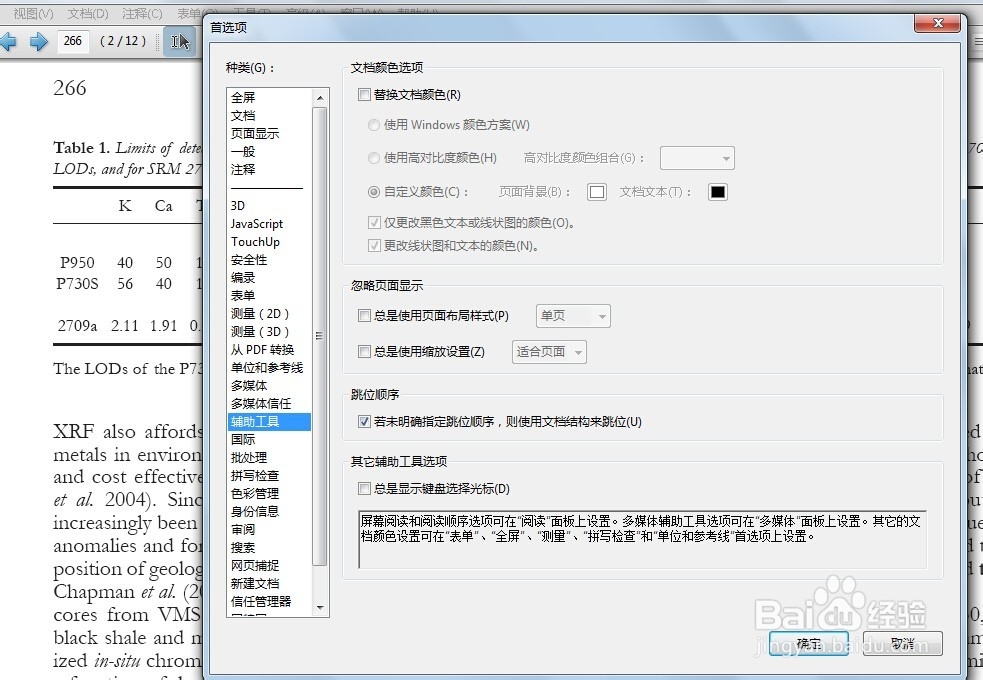Click the next page blue arrow icon
Screen dimensions: 983x680
[38, 41]
